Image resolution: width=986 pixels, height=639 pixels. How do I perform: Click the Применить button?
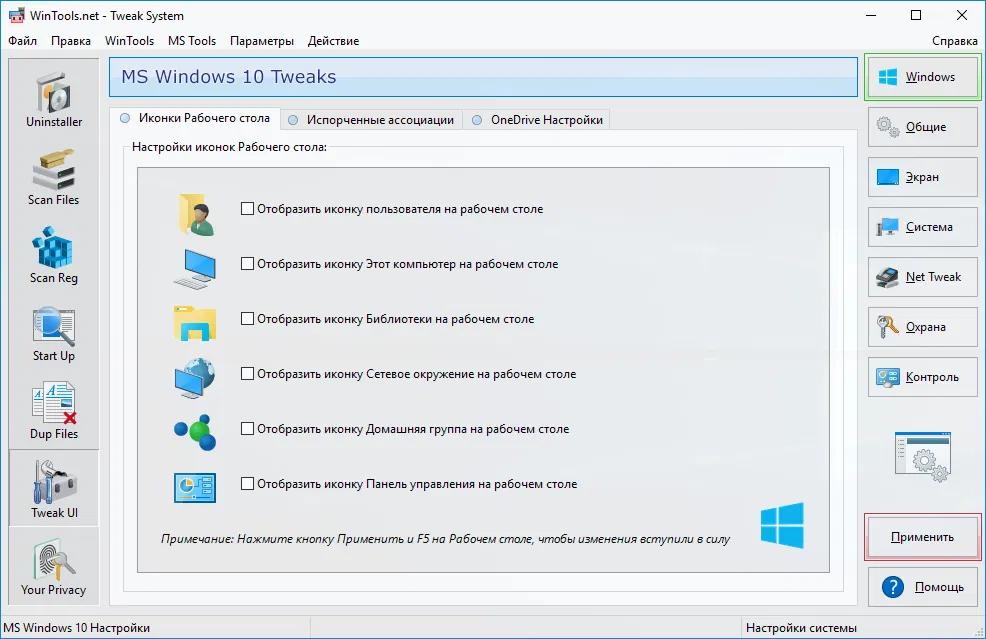(922, 537)
